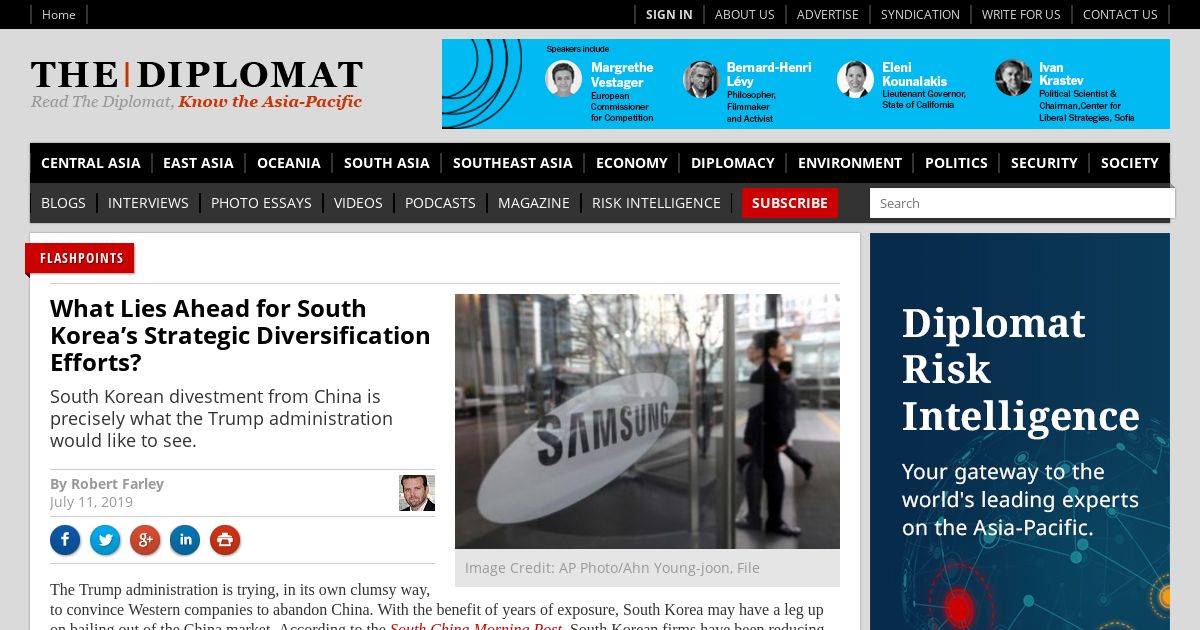Browse the Economy section

pyautogui.click(x=632, y=163)
